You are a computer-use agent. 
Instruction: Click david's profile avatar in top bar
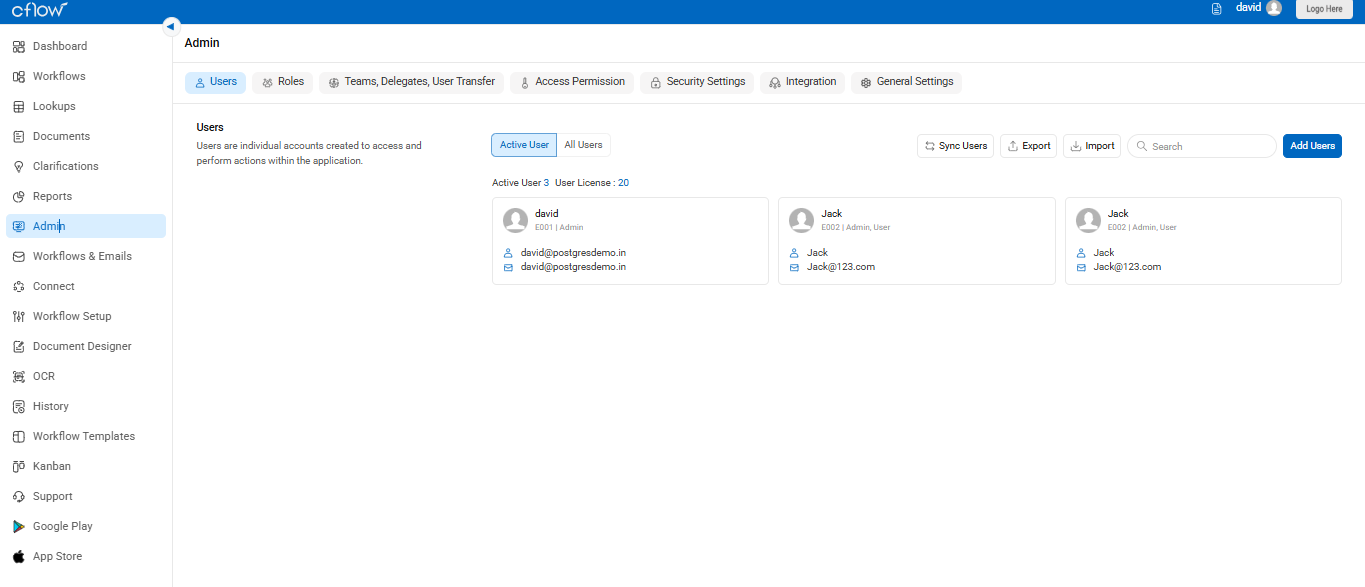tap(1273, 8)
